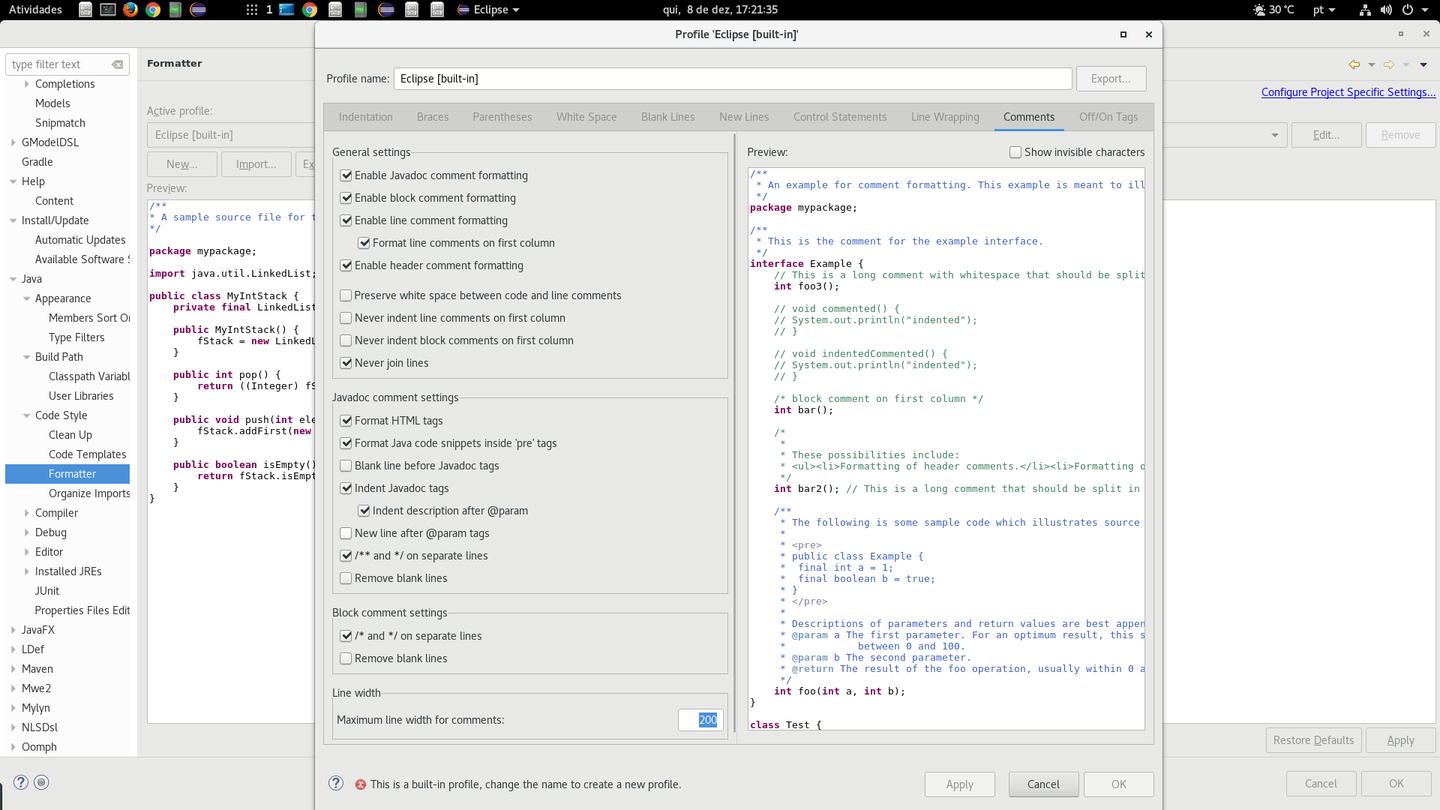This screenshot has width=1440, height=810.
Task: Click the Maximum line width for comments field
Action: [x=700, y=720]
